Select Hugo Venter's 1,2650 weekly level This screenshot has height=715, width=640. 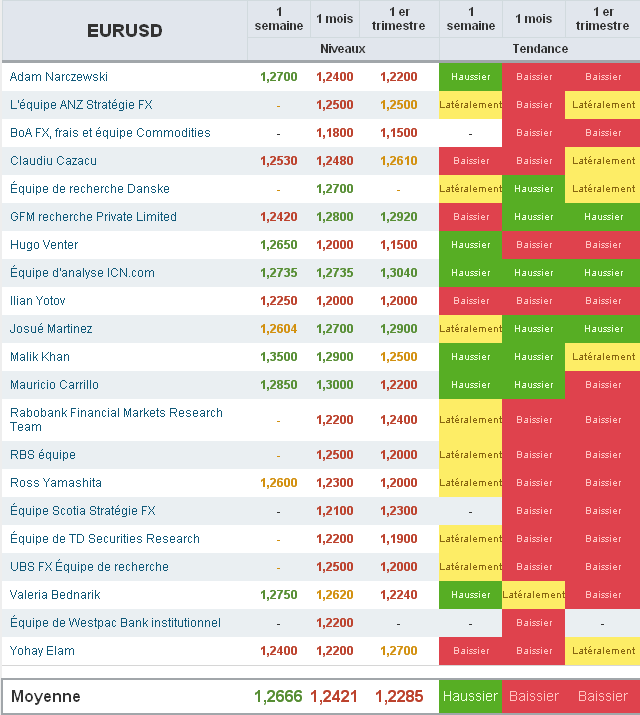279,244
